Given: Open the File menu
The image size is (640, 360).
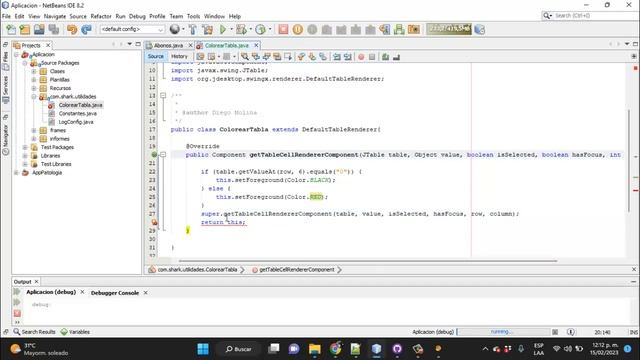Looking at the screenshot, I should tap(6, 16).
